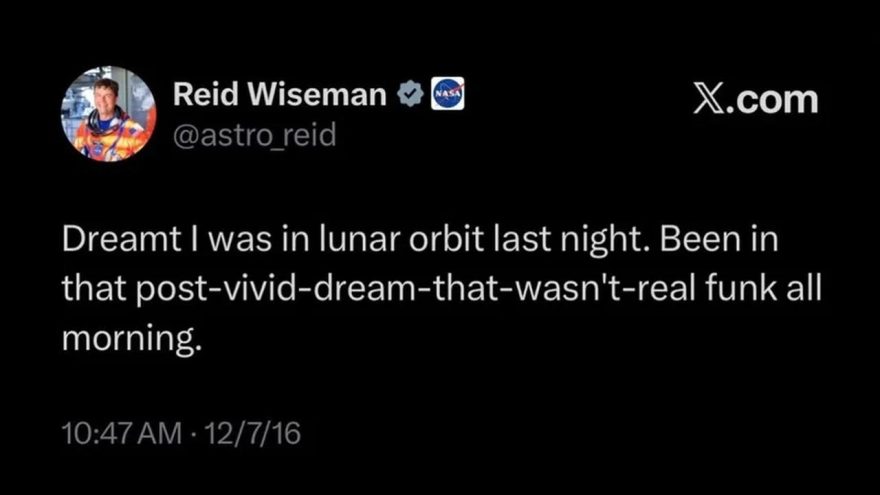880x495 pixels.
Task: Click the 12/7/16 post date
Action: 252,434
